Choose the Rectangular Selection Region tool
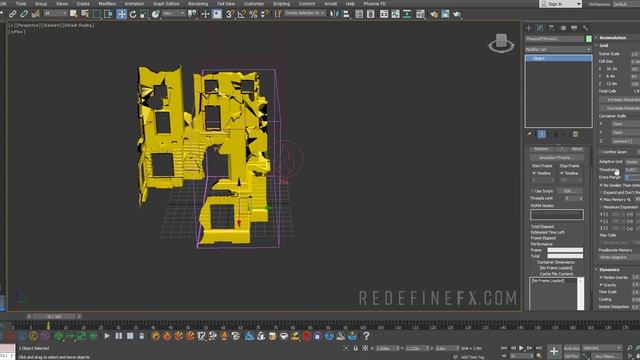 pos(97,14)
